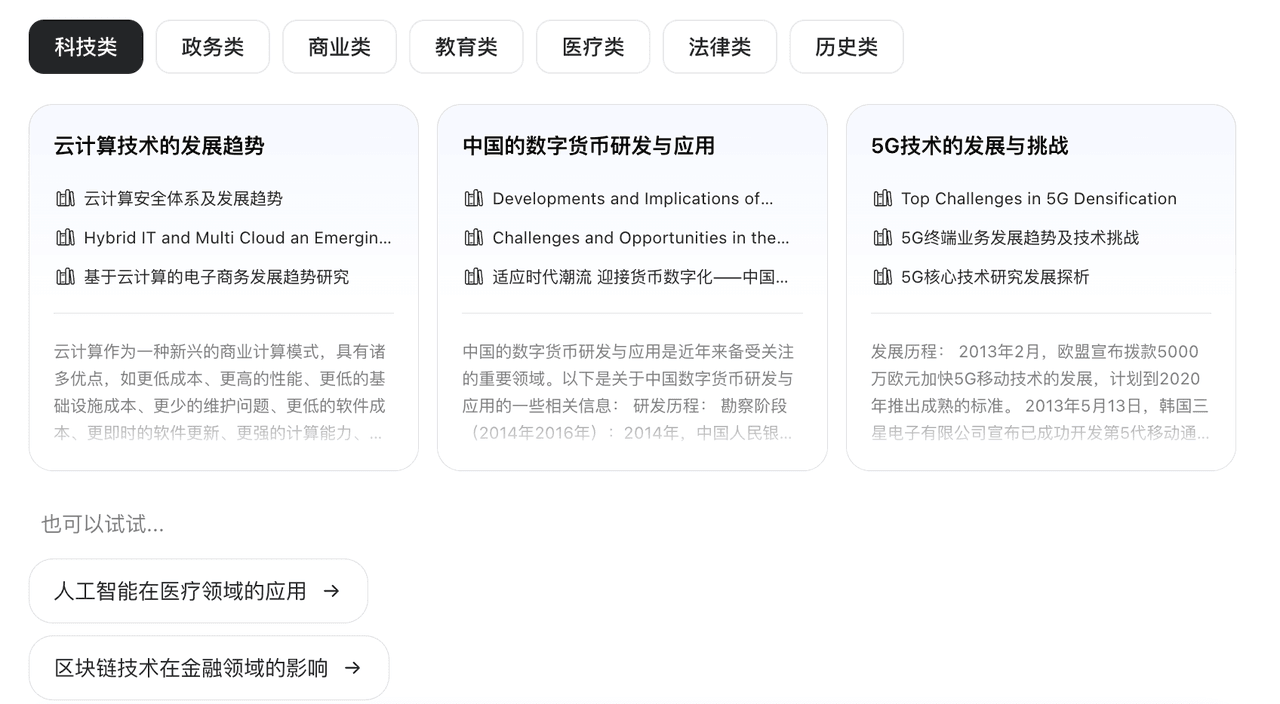Click book icon beside Challenges and Opportunities
This screenshot has width=1280, height=704.
(474, 237)
